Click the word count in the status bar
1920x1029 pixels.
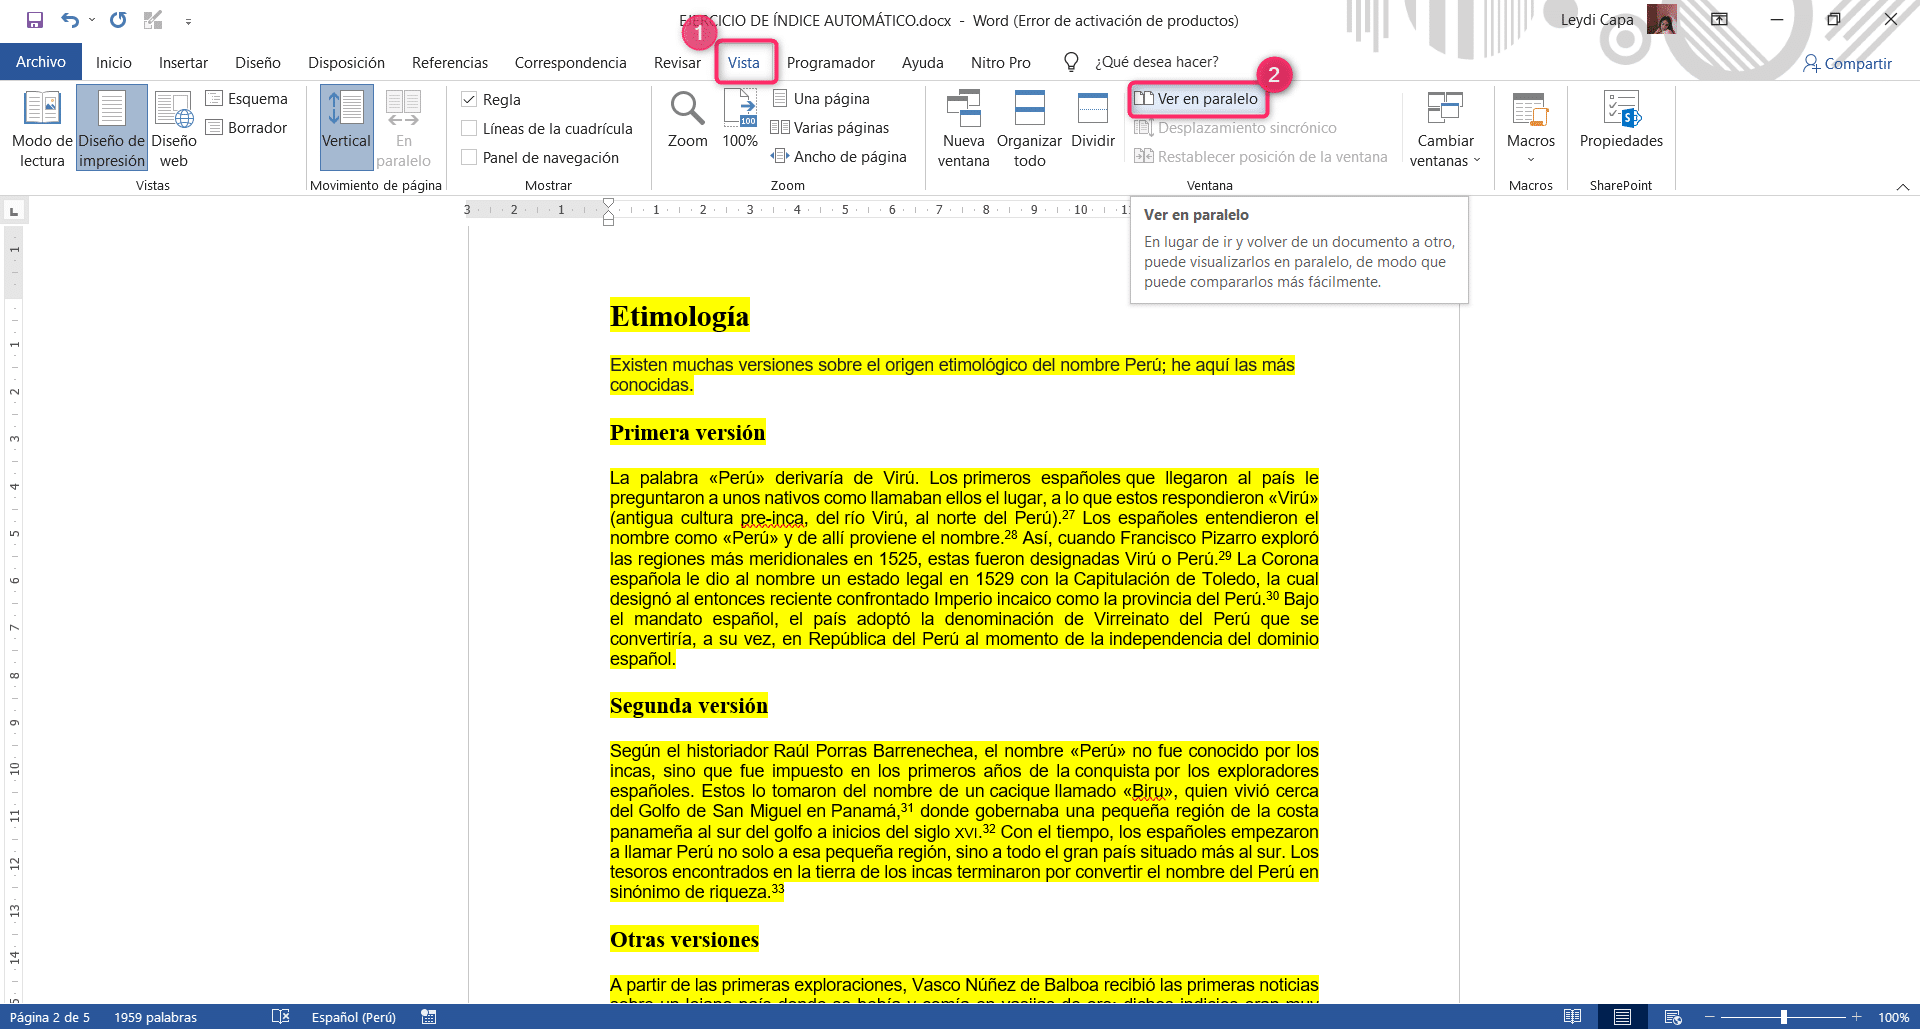coord(155,1017)
